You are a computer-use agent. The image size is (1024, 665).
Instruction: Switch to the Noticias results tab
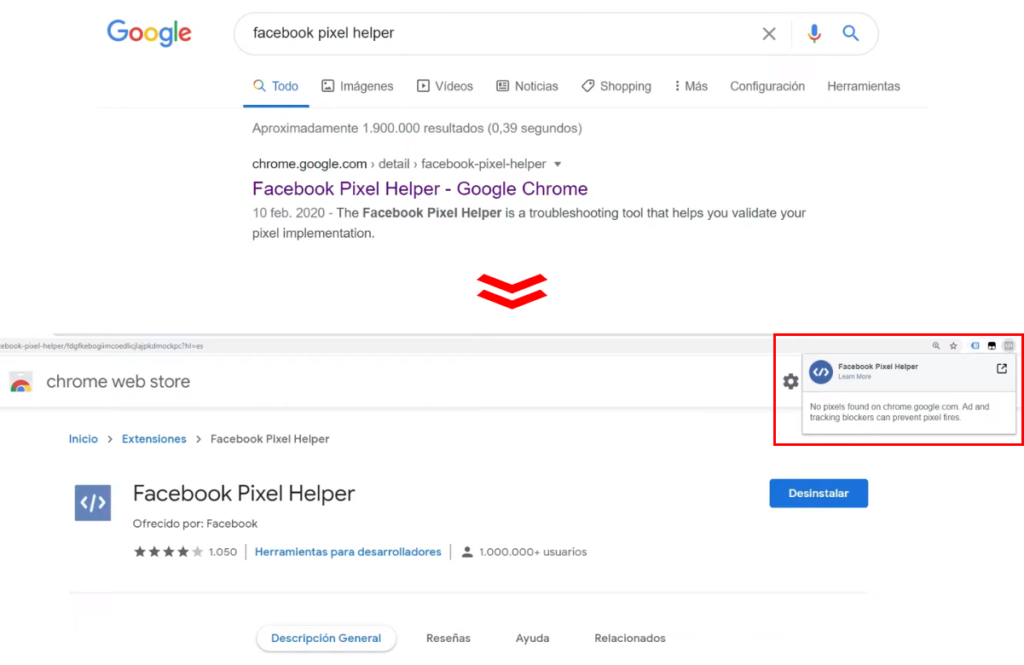point(527,86)
